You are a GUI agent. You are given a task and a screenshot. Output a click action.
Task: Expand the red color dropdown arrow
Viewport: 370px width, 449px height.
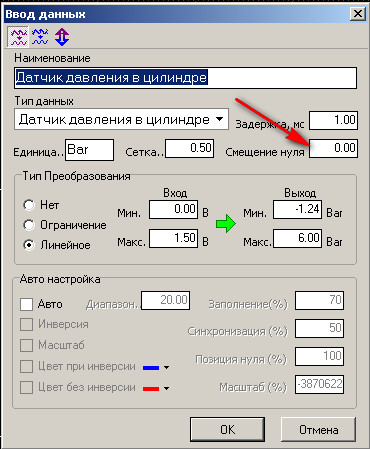pos(166,389)
